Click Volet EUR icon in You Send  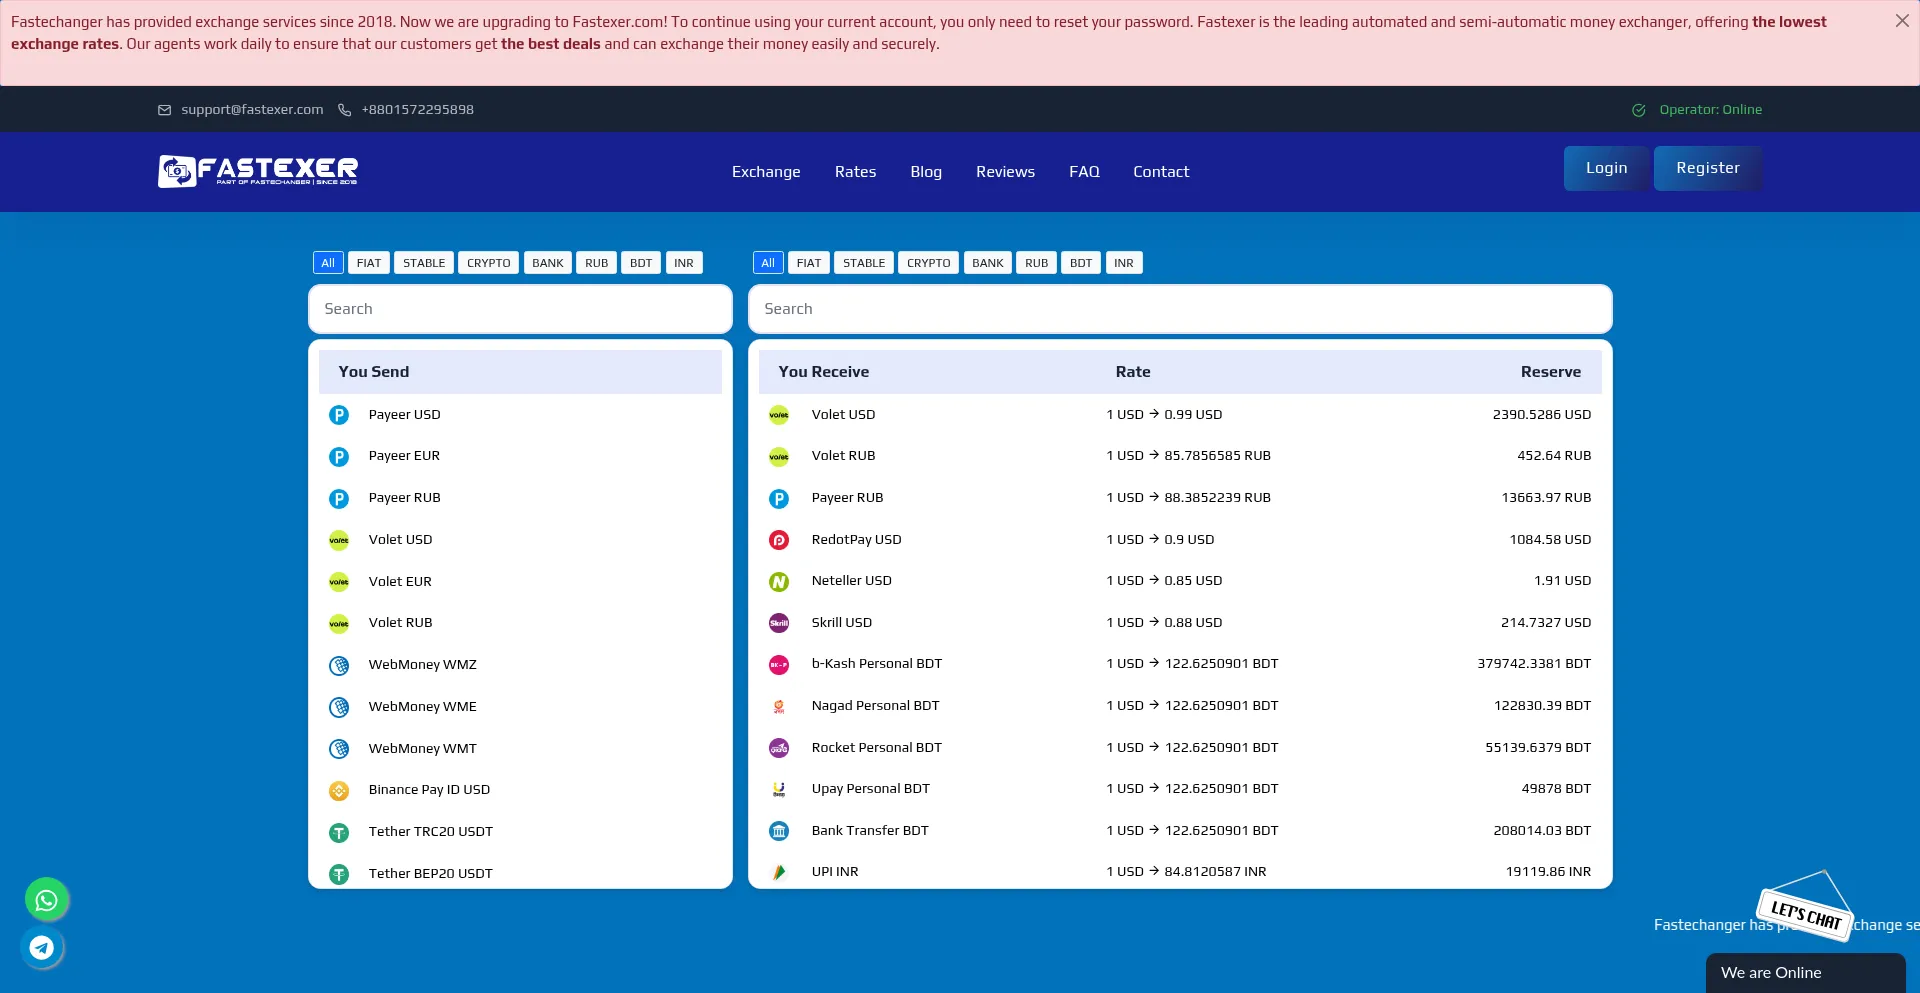pos(339,582)
